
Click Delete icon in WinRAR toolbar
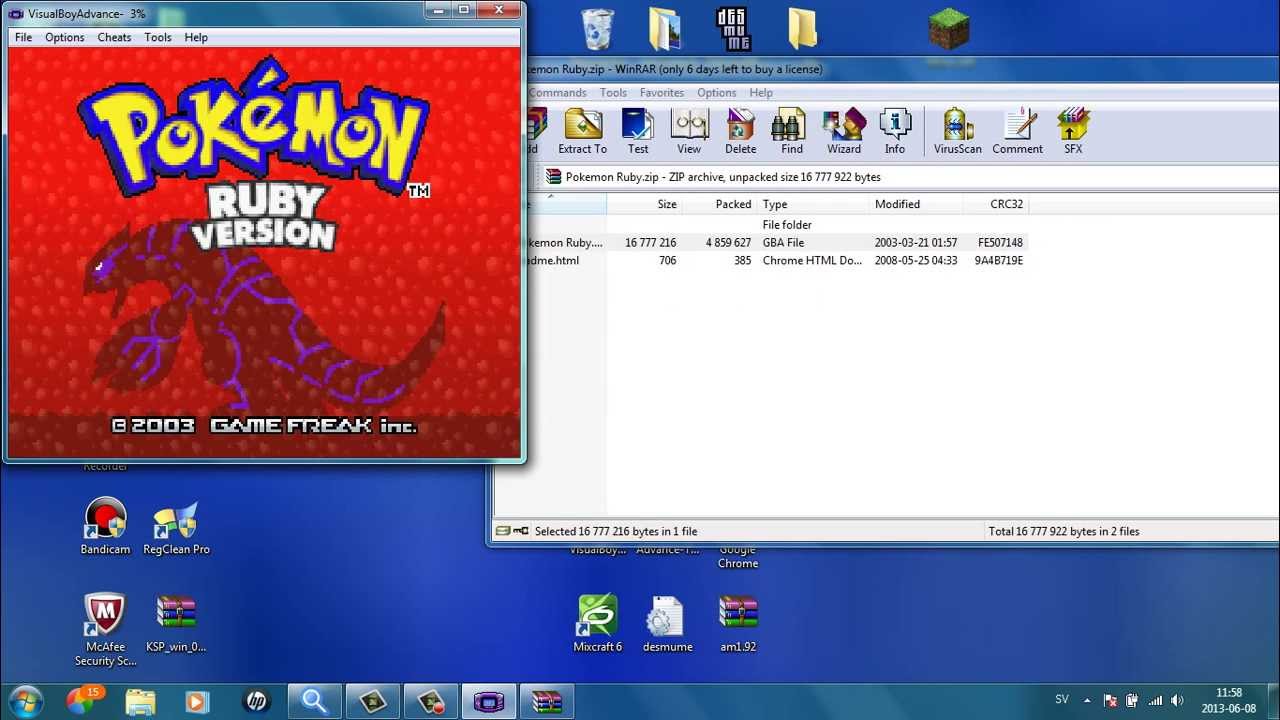click(x=740, y=131)
